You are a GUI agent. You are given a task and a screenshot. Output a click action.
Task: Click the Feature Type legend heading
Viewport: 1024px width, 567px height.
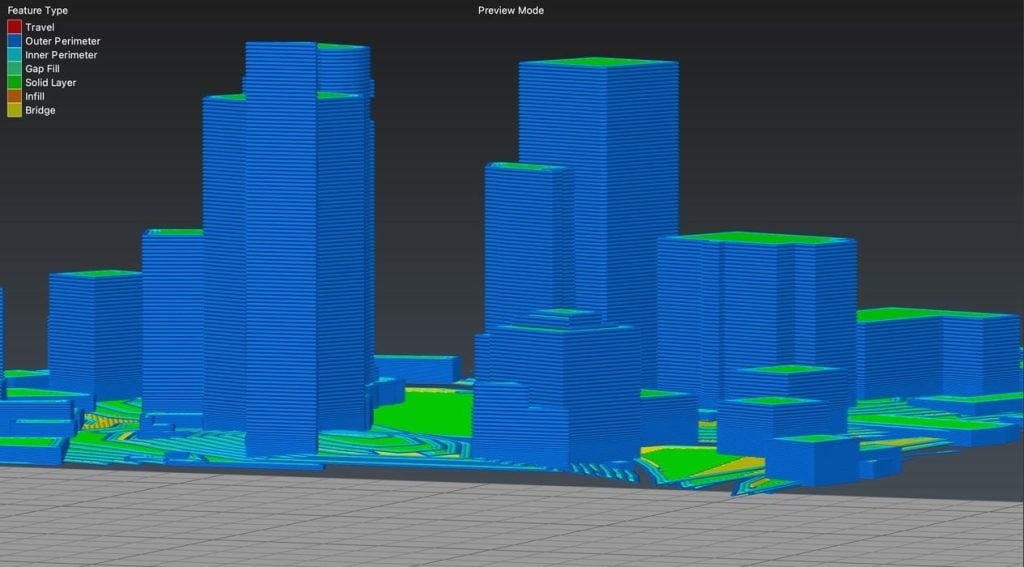pyautogui.click(x=38, y=11)
